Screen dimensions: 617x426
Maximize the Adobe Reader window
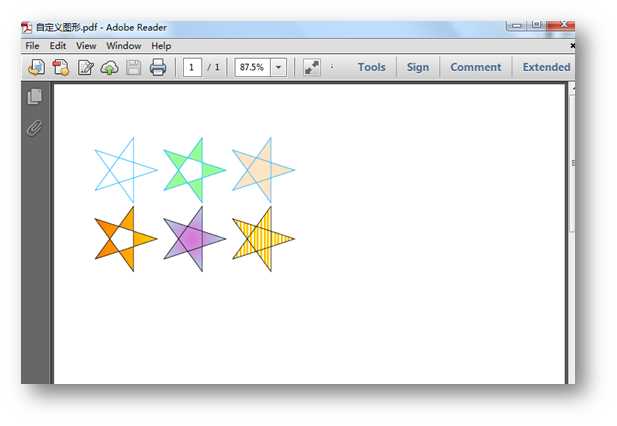click(536, 26)
